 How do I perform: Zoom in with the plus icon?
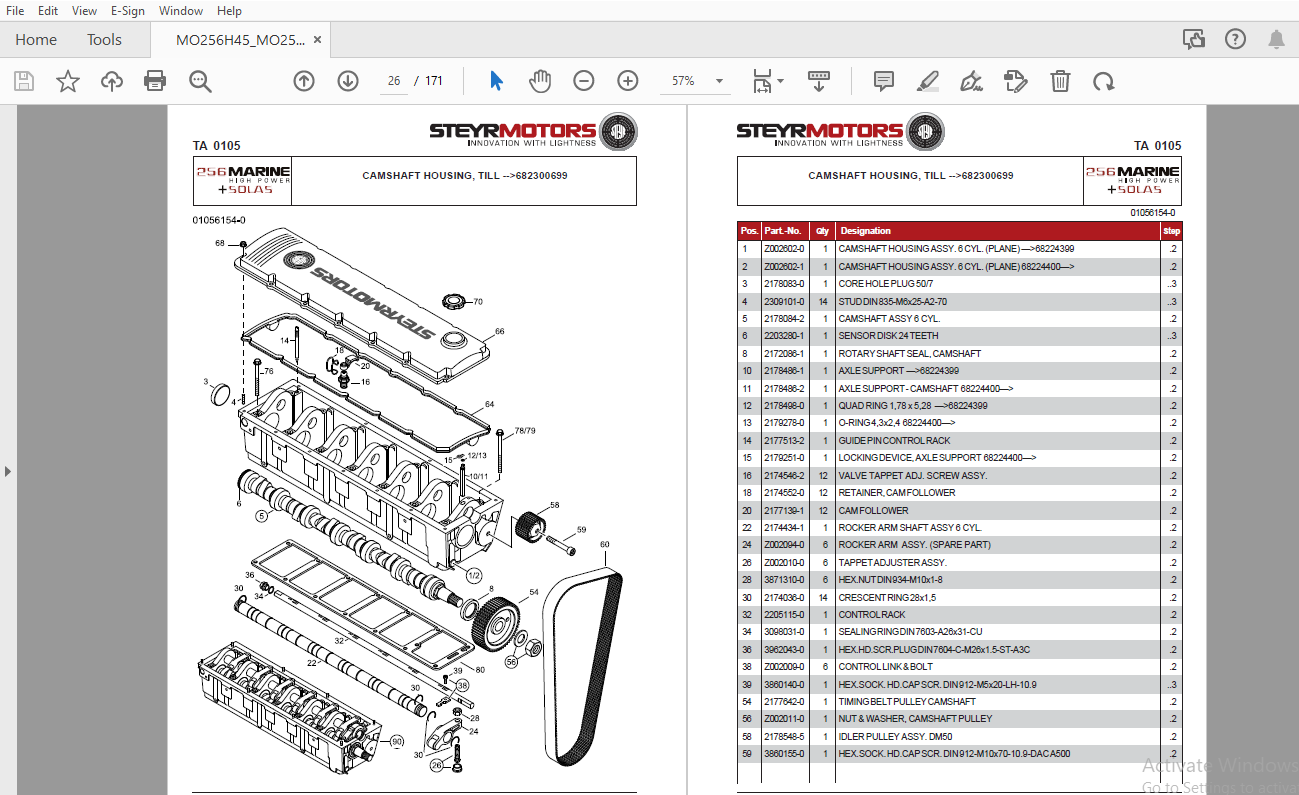[628, 81]
